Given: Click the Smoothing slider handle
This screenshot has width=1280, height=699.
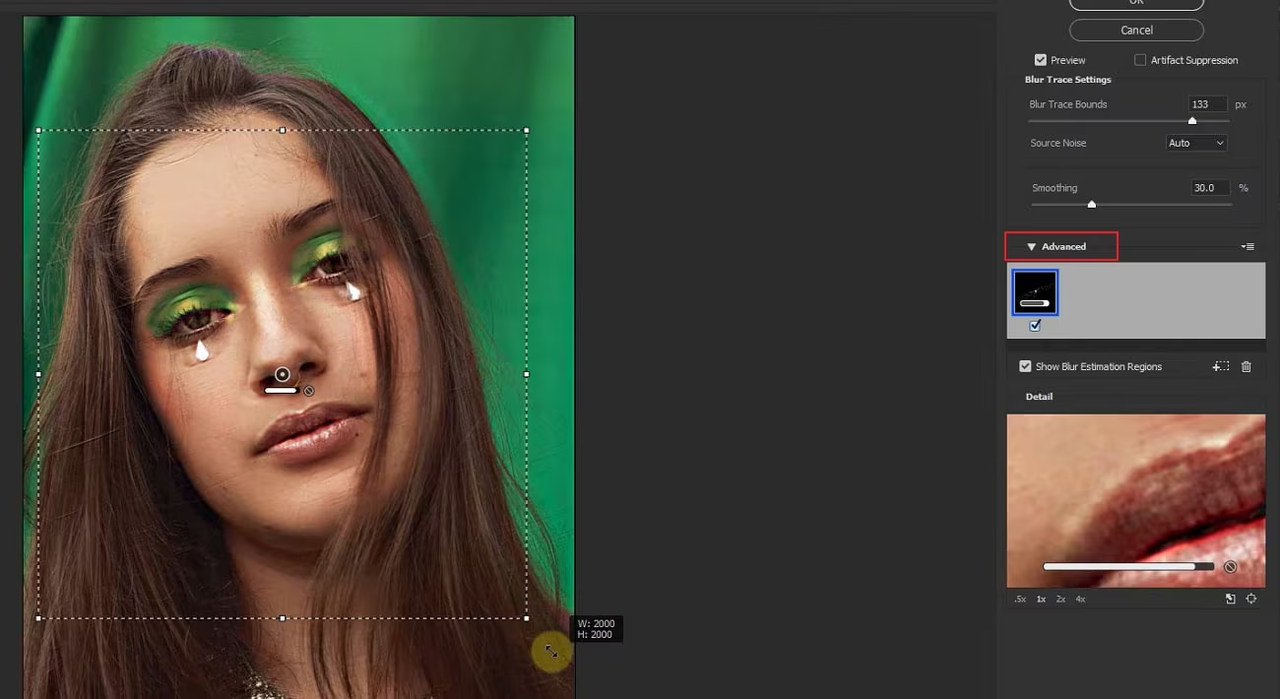Looking at the screenshot, I should pyautogui.click(x=1091, y=204).
